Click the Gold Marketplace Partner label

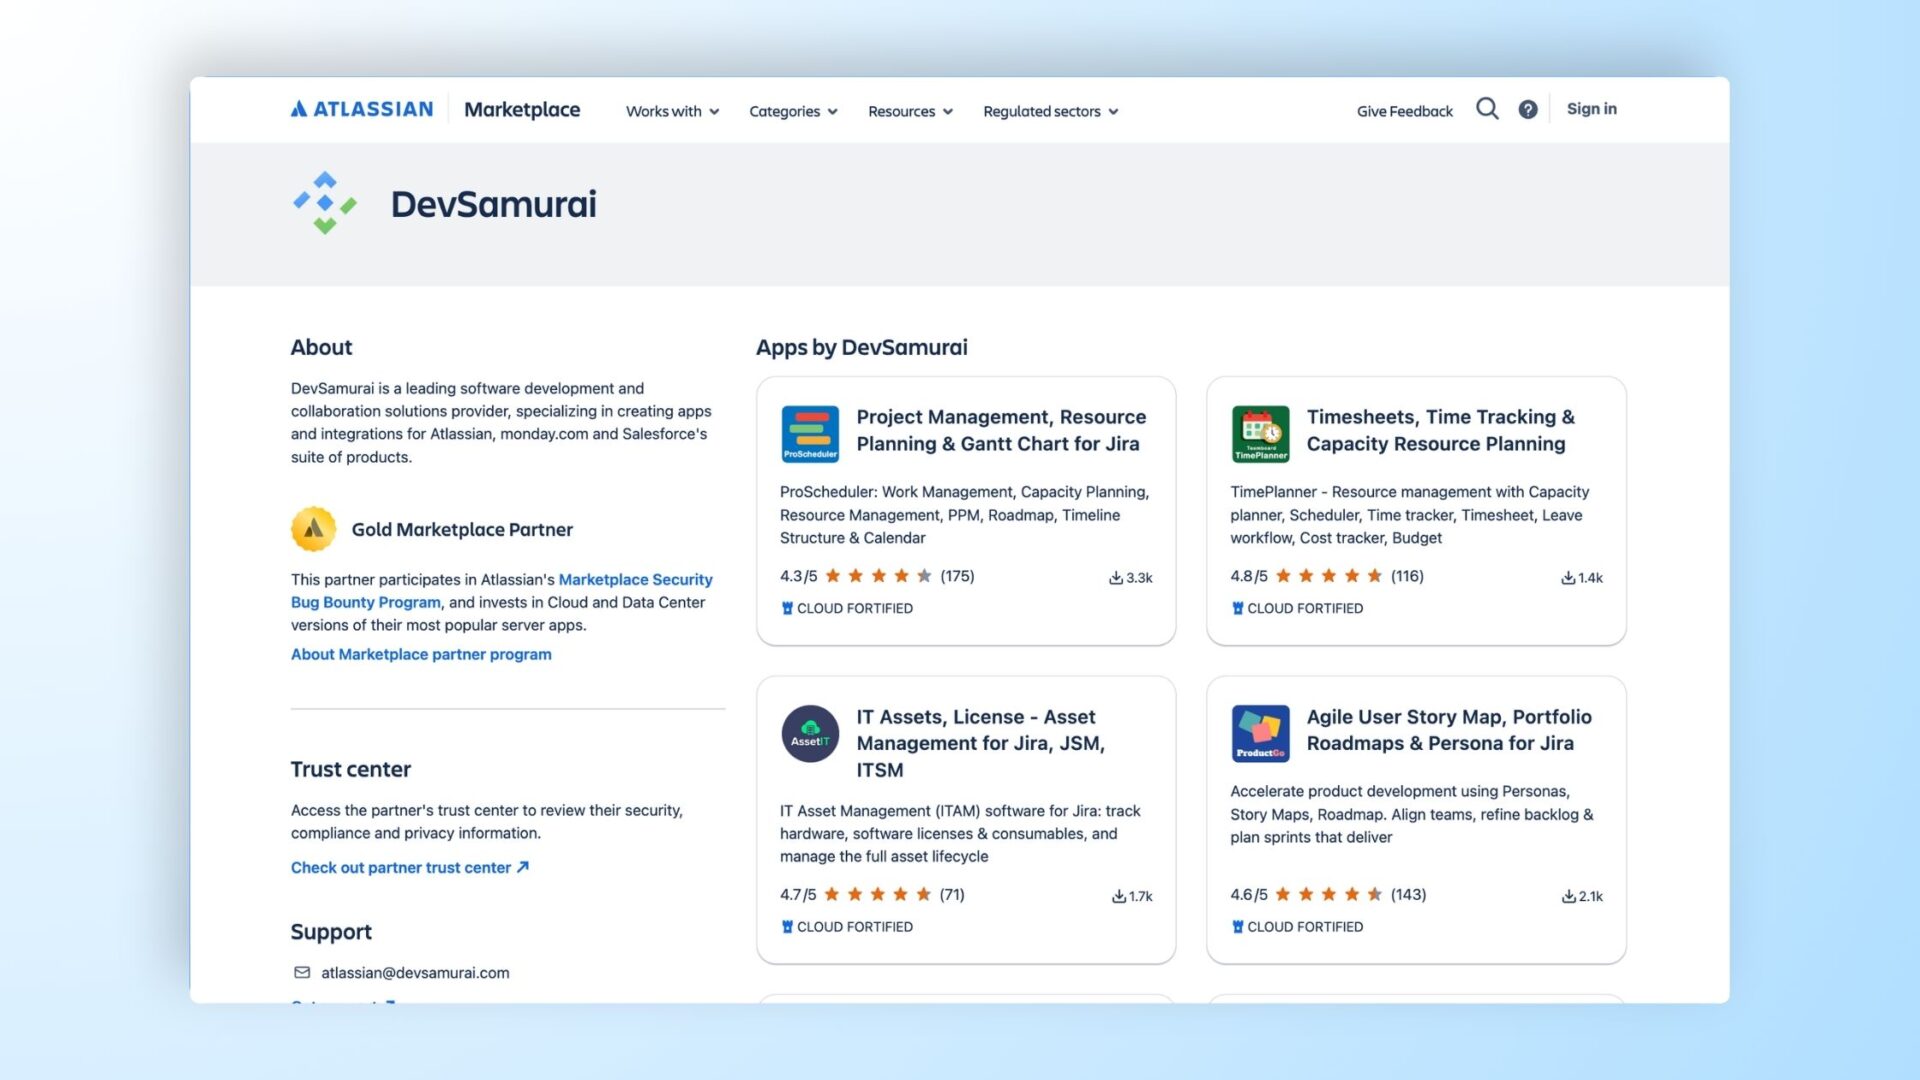pos(462,529)
